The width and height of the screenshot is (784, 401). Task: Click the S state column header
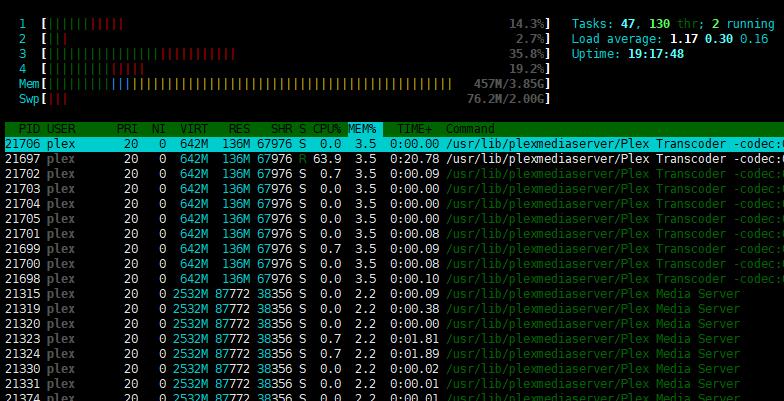click(302, 129)
